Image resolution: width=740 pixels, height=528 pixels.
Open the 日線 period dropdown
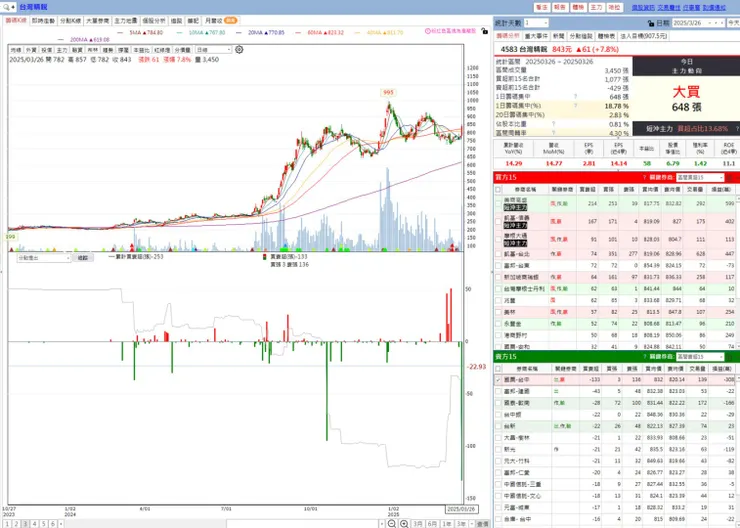pyautogui.click(x=213, y=50)
